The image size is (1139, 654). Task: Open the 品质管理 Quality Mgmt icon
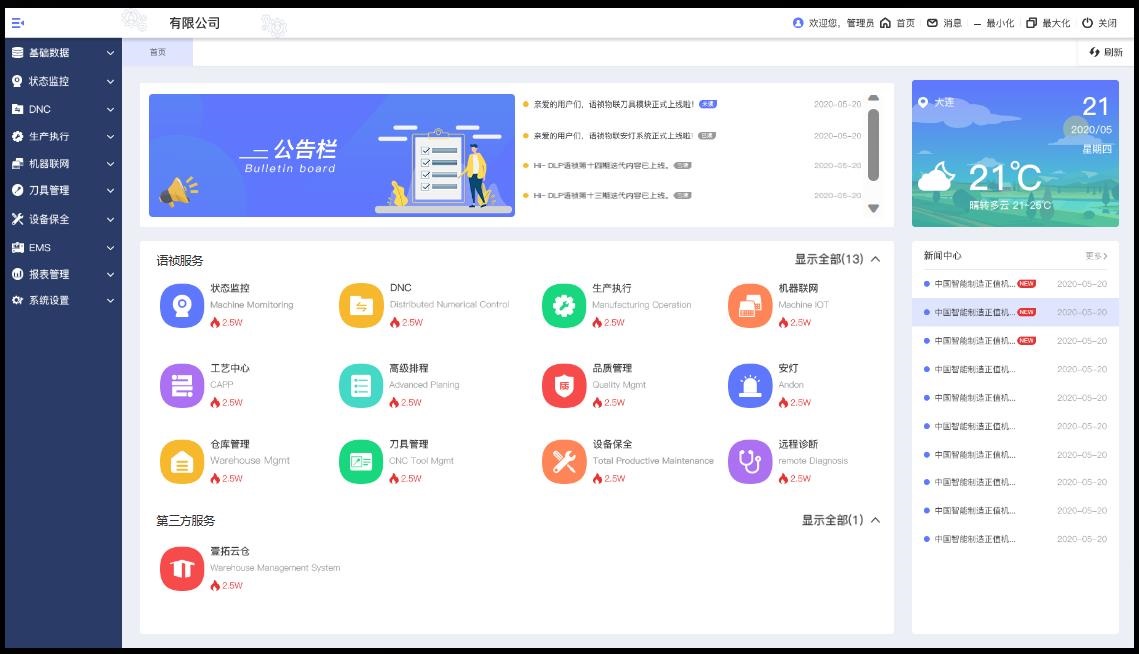(x=564, y=386)
